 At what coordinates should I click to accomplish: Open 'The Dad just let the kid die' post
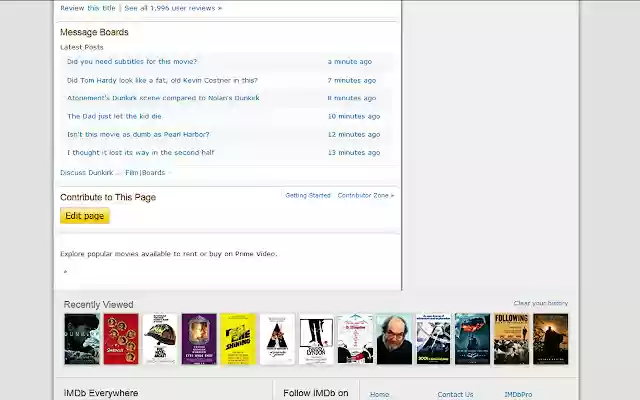click(x=114, y=116)
